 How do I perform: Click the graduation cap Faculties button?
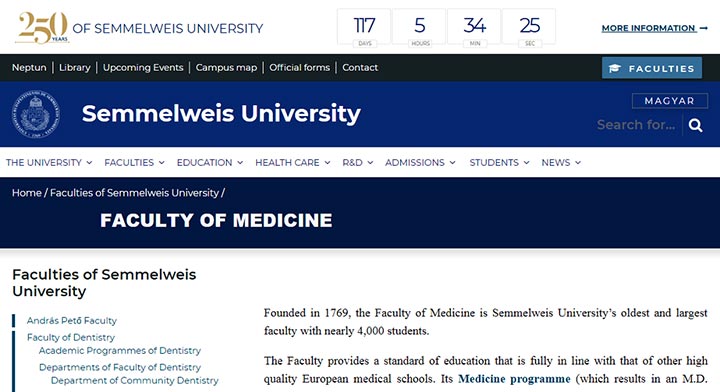(x=652, y=68)
